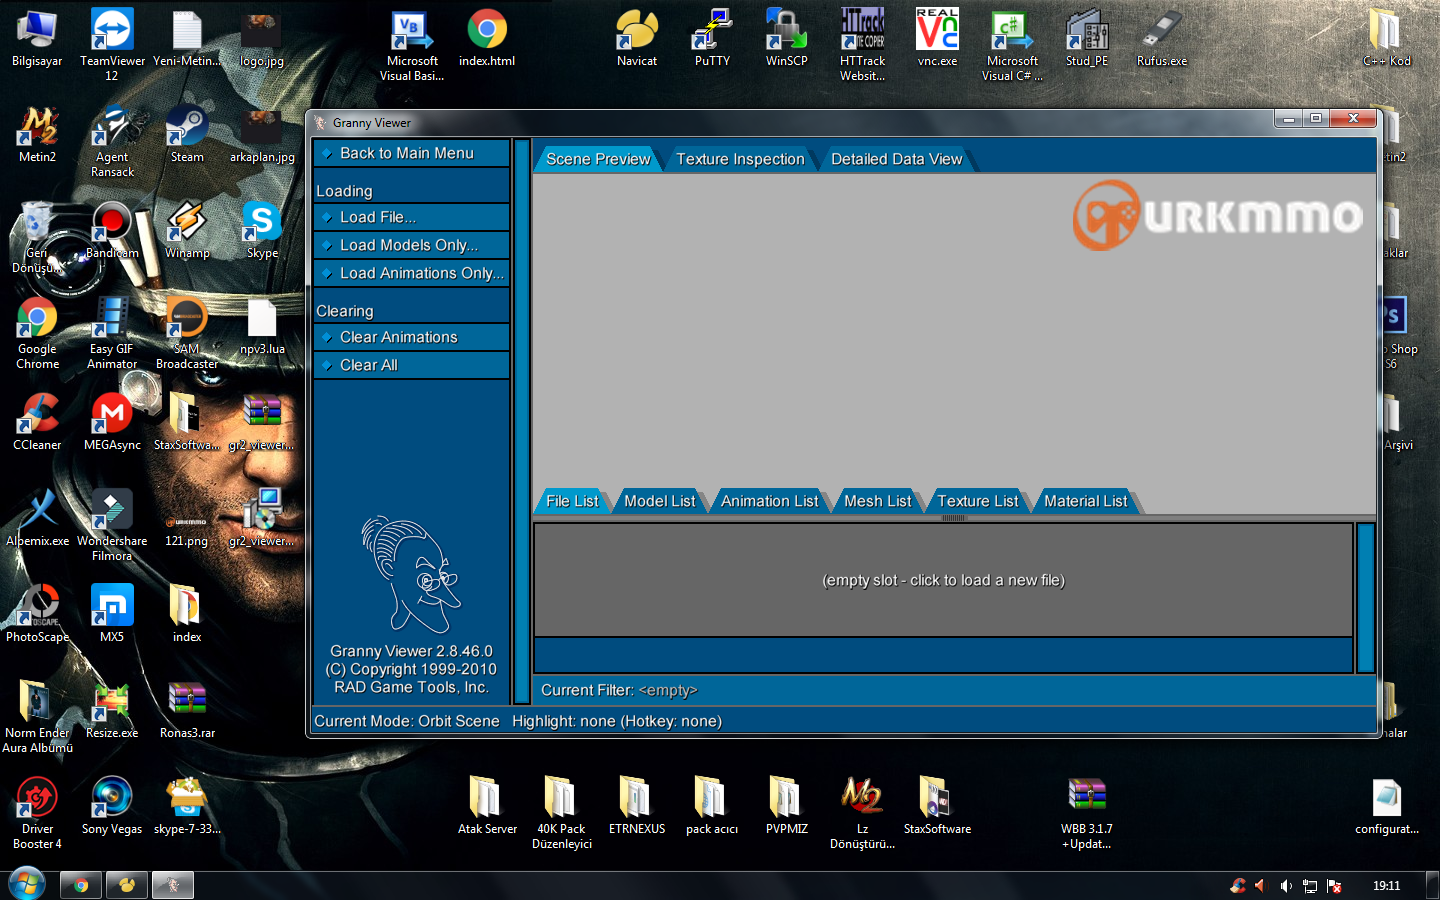The height and width of the screenshot is (900, 1440).
Task: Select the Google Chrome desktop shortcut
Action: (x=37, y=333)
